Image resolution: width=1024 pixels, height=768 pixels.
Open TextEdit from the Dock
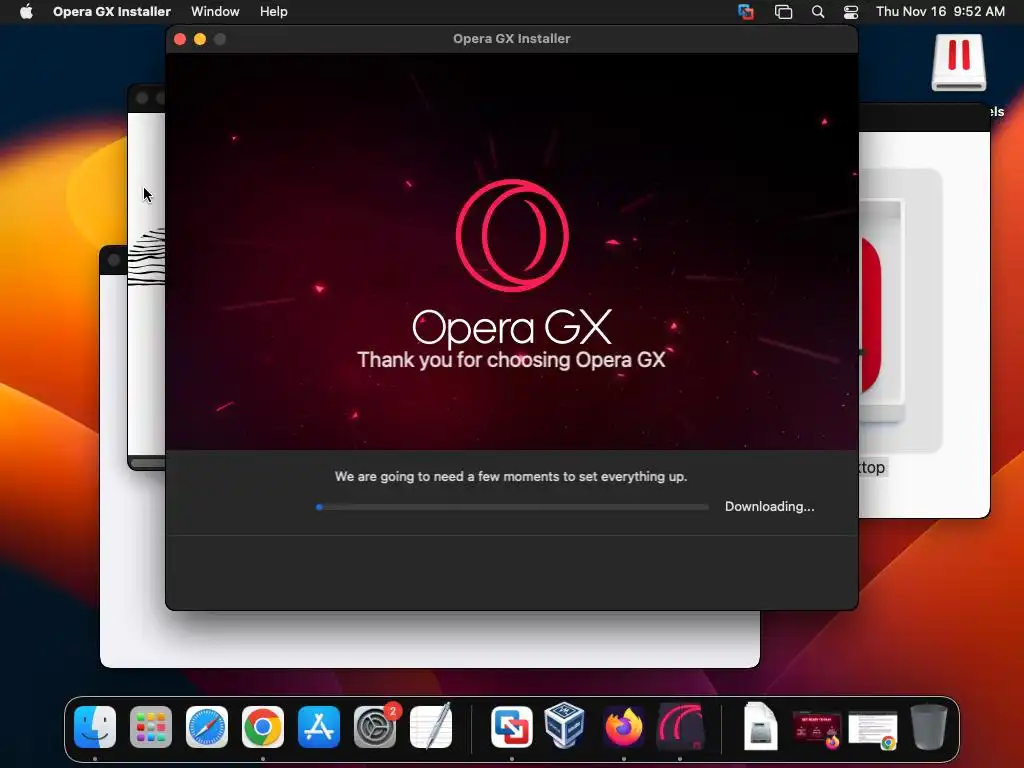(x=431, y=726)
